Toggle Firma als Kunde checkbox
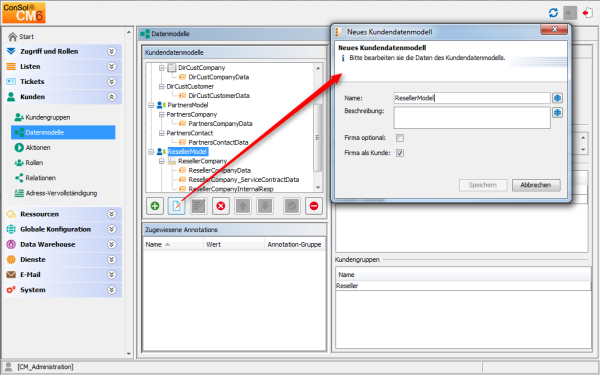 coord(400,153)
